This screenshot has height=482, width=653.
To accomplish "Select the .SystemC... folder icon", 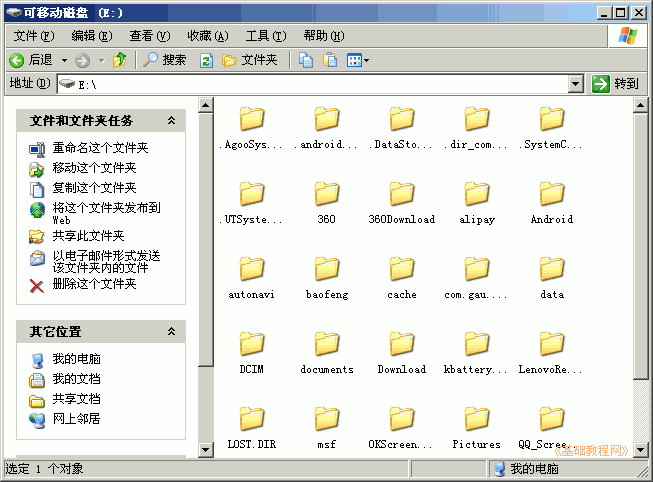I will click(551, 119).
